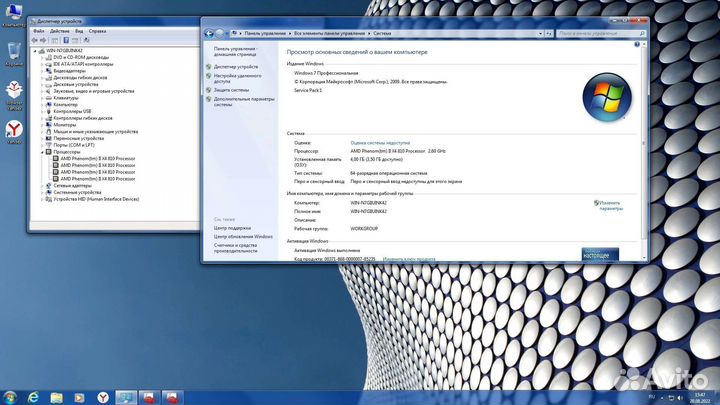Open Центр поддержки link
720x405 pixels.
pyautogui.click(x=232, y=228)
